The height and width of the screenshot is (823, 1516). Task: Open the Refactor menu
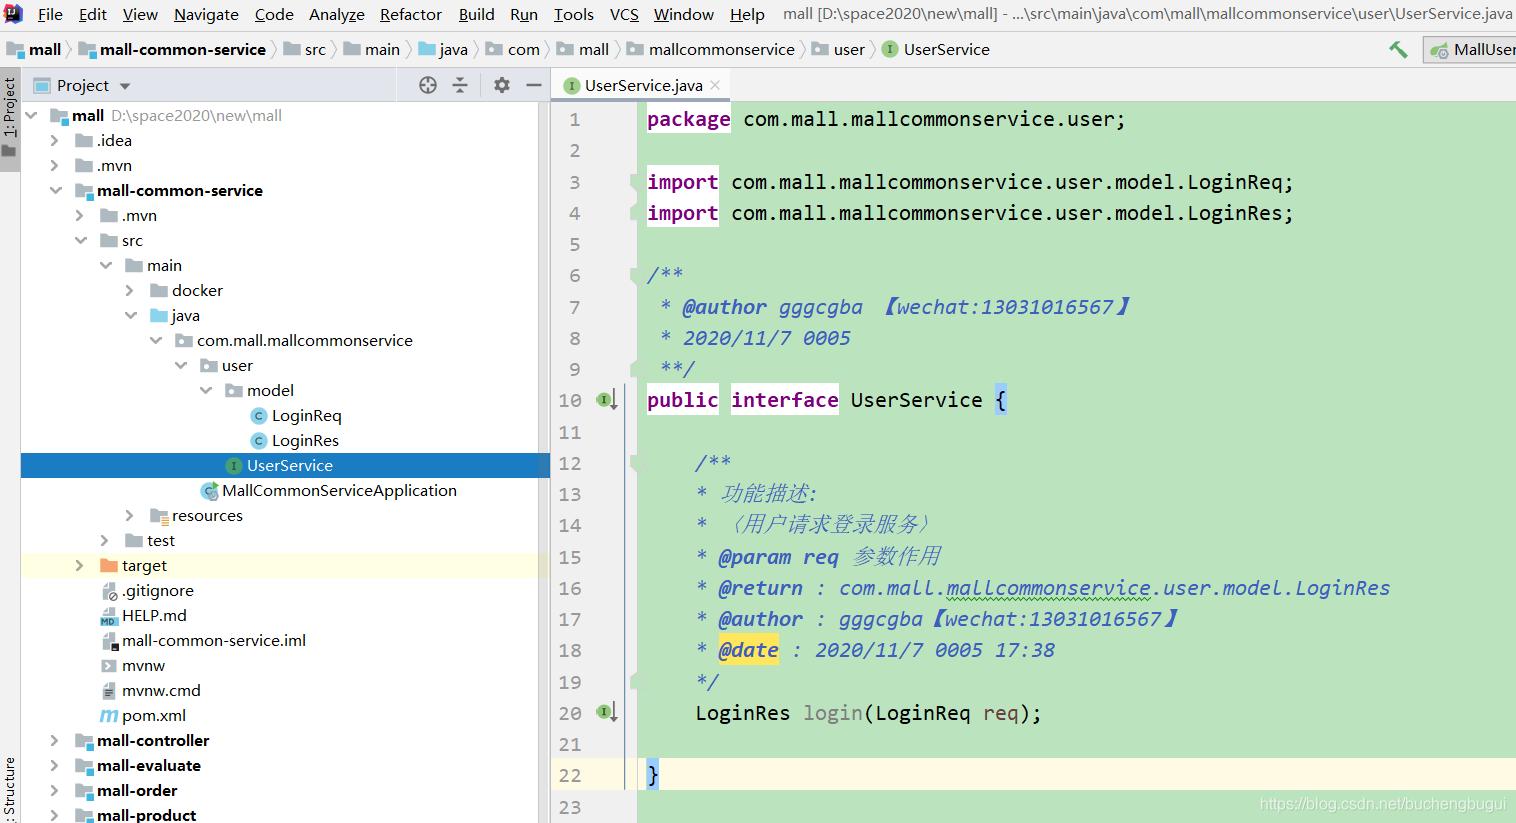click(411, 14)
